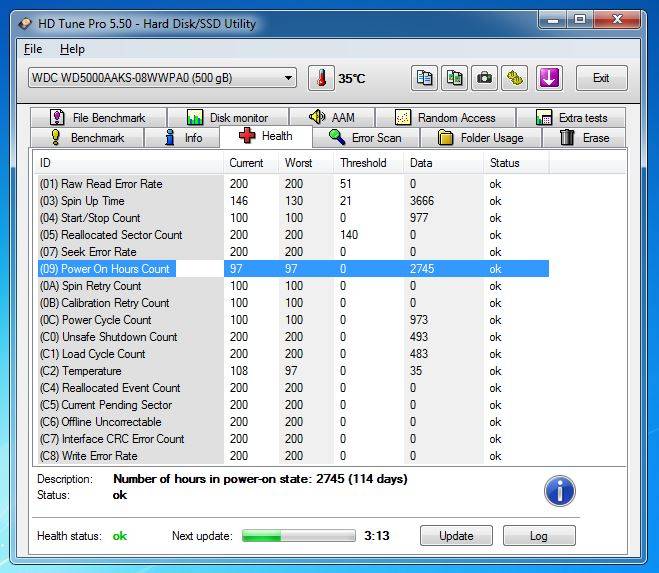Open the File menu
Viewport: 659px width, 573px height.
33,49
